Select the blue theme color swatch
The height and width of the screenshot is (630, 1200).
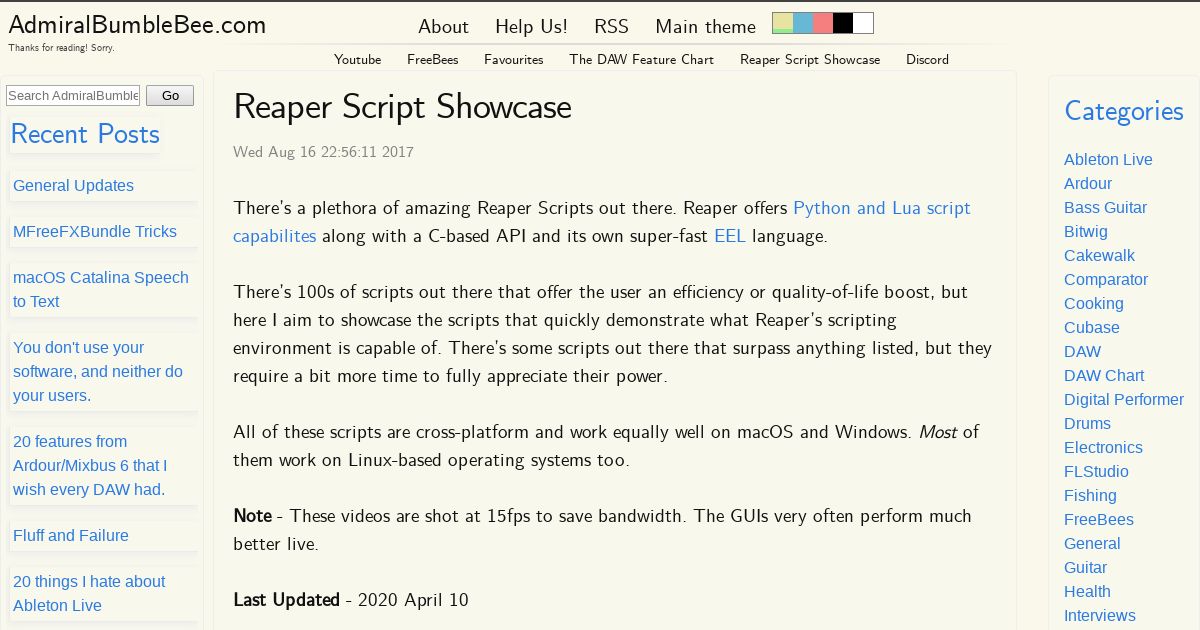pyautogui.click(x=803, y=23)
